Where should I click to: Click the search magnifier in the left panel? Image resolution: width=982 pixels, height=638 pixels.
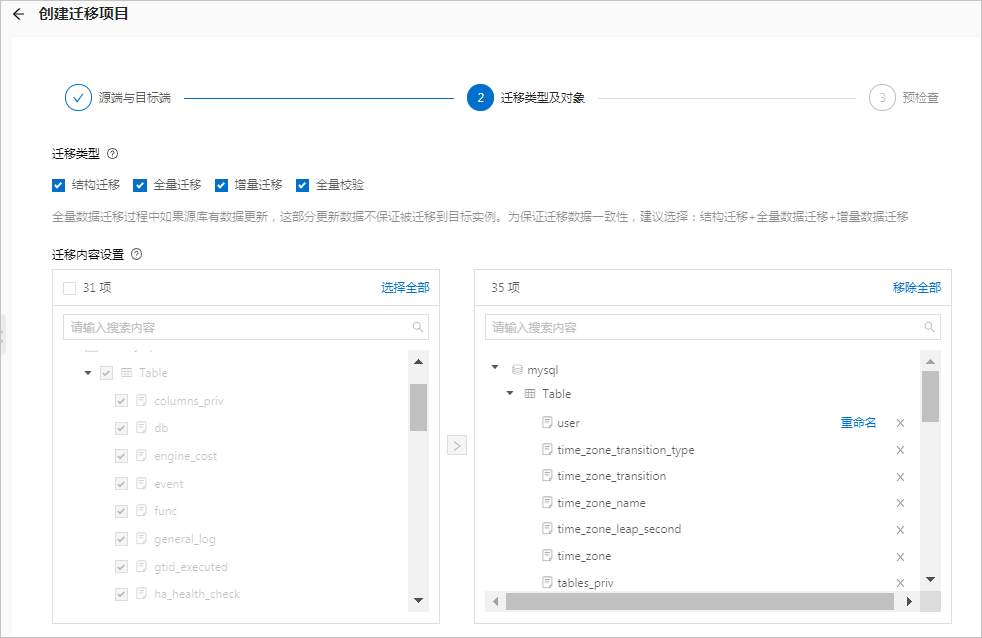tap(419, 327)
